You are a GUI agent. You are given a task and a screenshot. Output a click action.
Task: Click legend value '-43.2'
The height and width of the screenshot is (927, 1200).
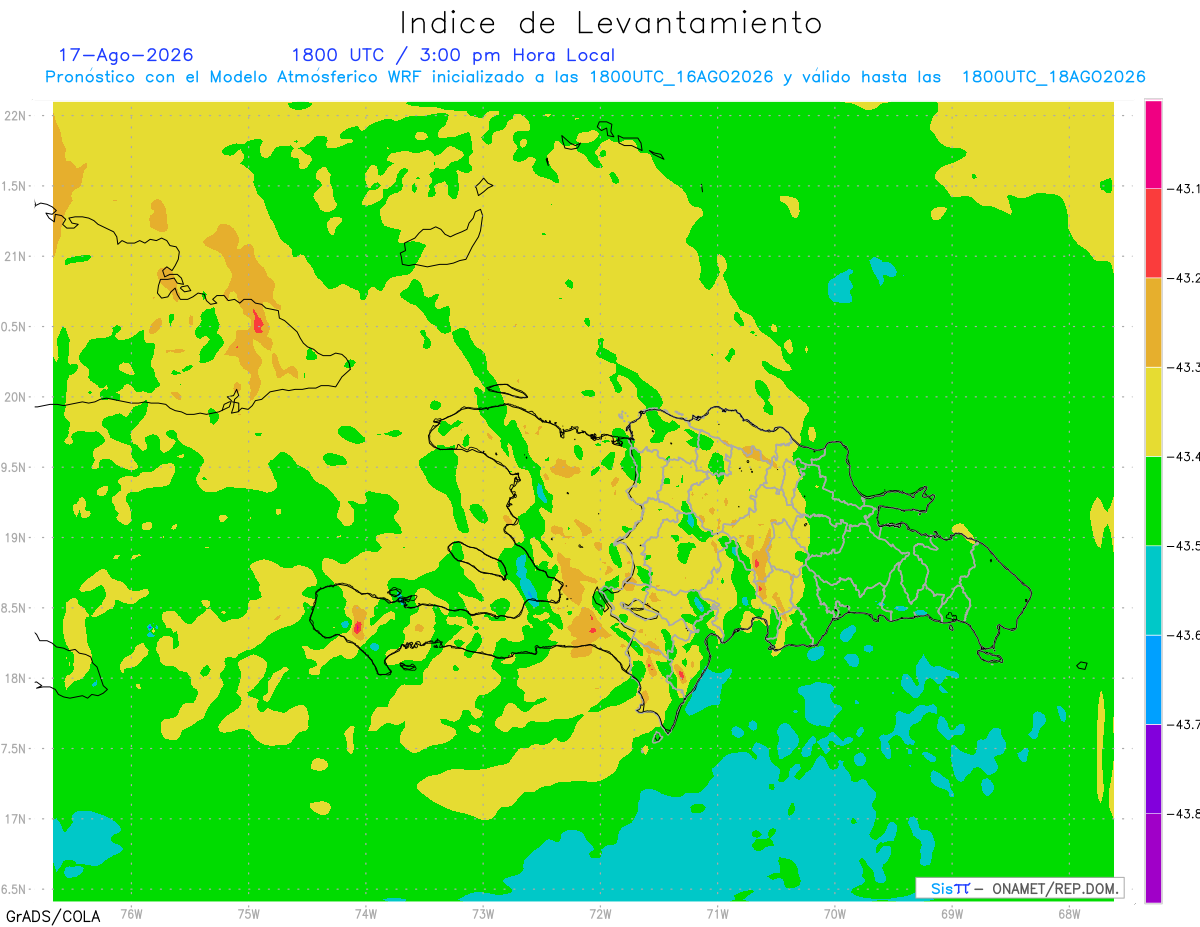pos(1183,277)
